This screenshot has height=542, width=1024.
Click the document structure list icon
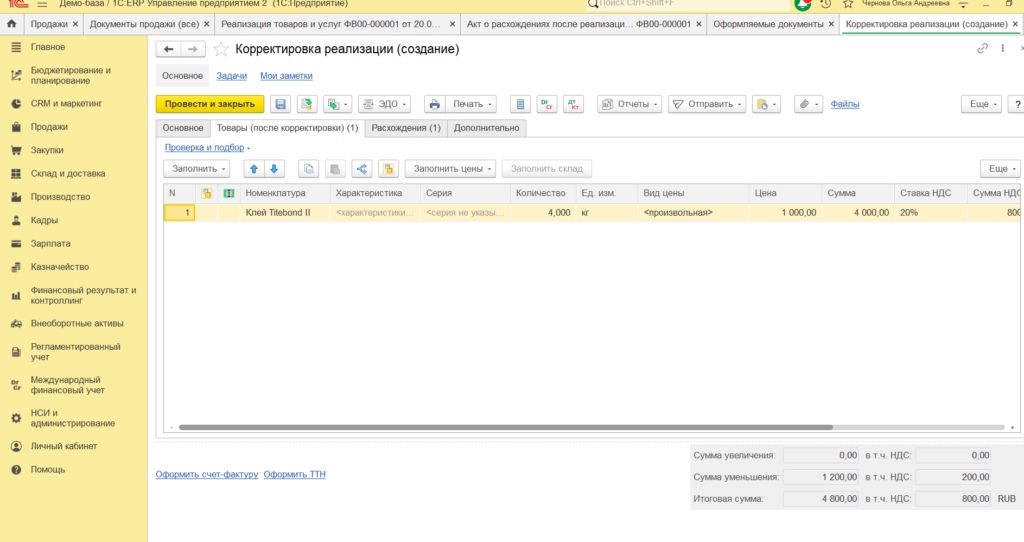pyautogui.click(x=520, y=104)
